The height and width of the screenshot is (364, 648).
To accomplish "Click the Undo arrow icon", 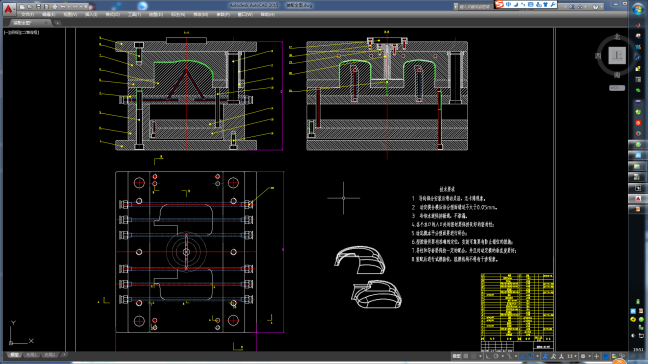I will (63, 7).
